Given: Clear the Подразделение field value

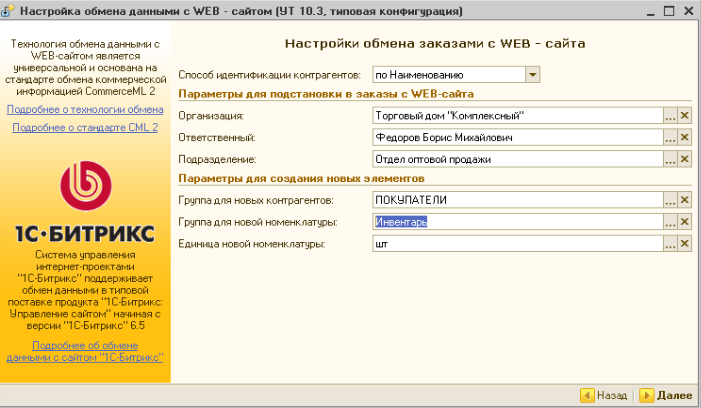Looking at the screenshot, I should click(685, 158).
